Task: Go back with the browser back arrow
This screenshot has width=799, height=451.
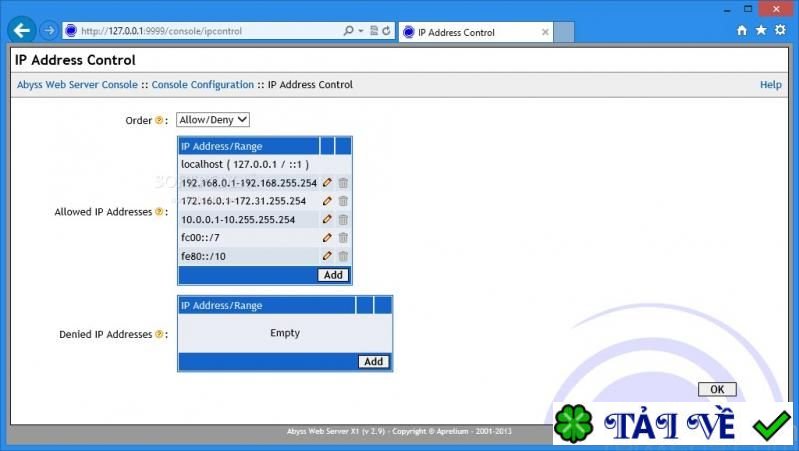Action: 21,31
